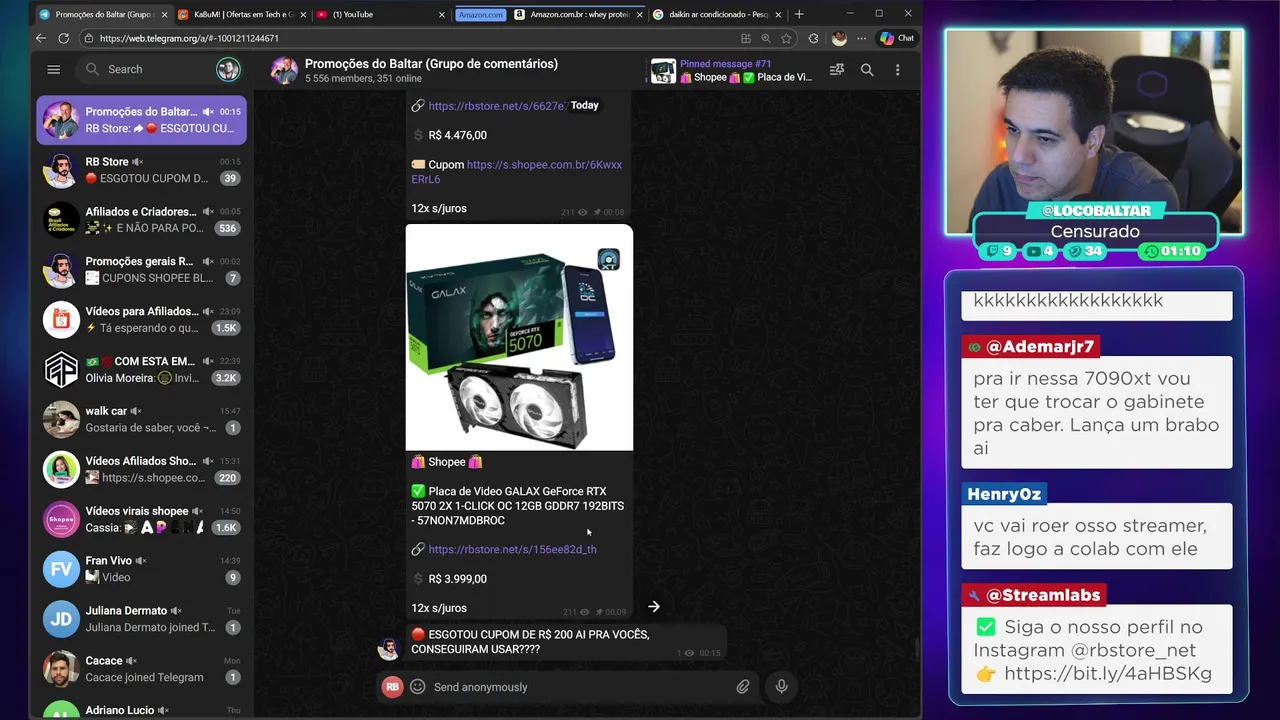1280x720 pixels.
Task: Open Promoções gerais R... chat
Action: click(142, 270)
